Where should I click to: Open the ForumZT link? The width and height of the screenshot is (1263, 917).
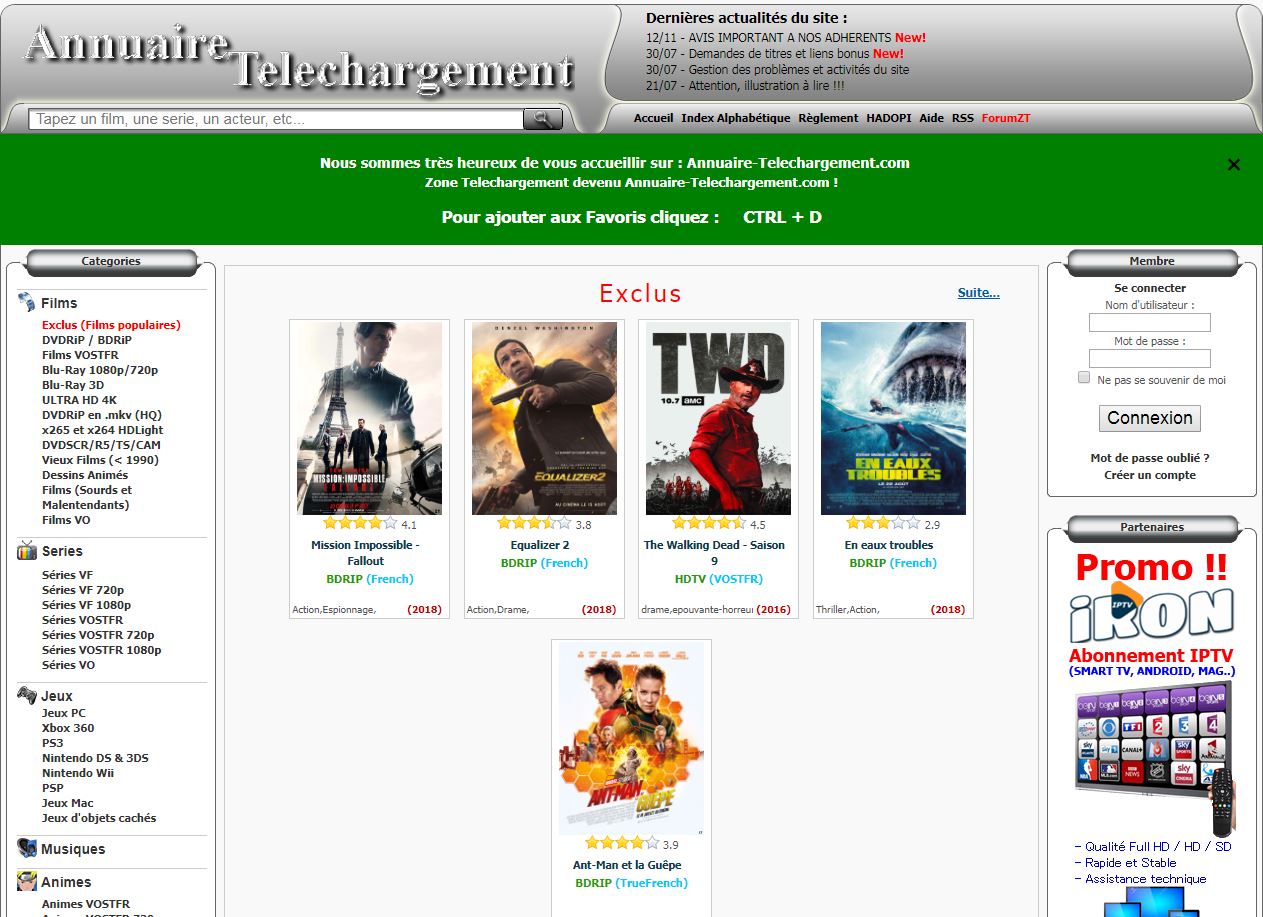1006,118
